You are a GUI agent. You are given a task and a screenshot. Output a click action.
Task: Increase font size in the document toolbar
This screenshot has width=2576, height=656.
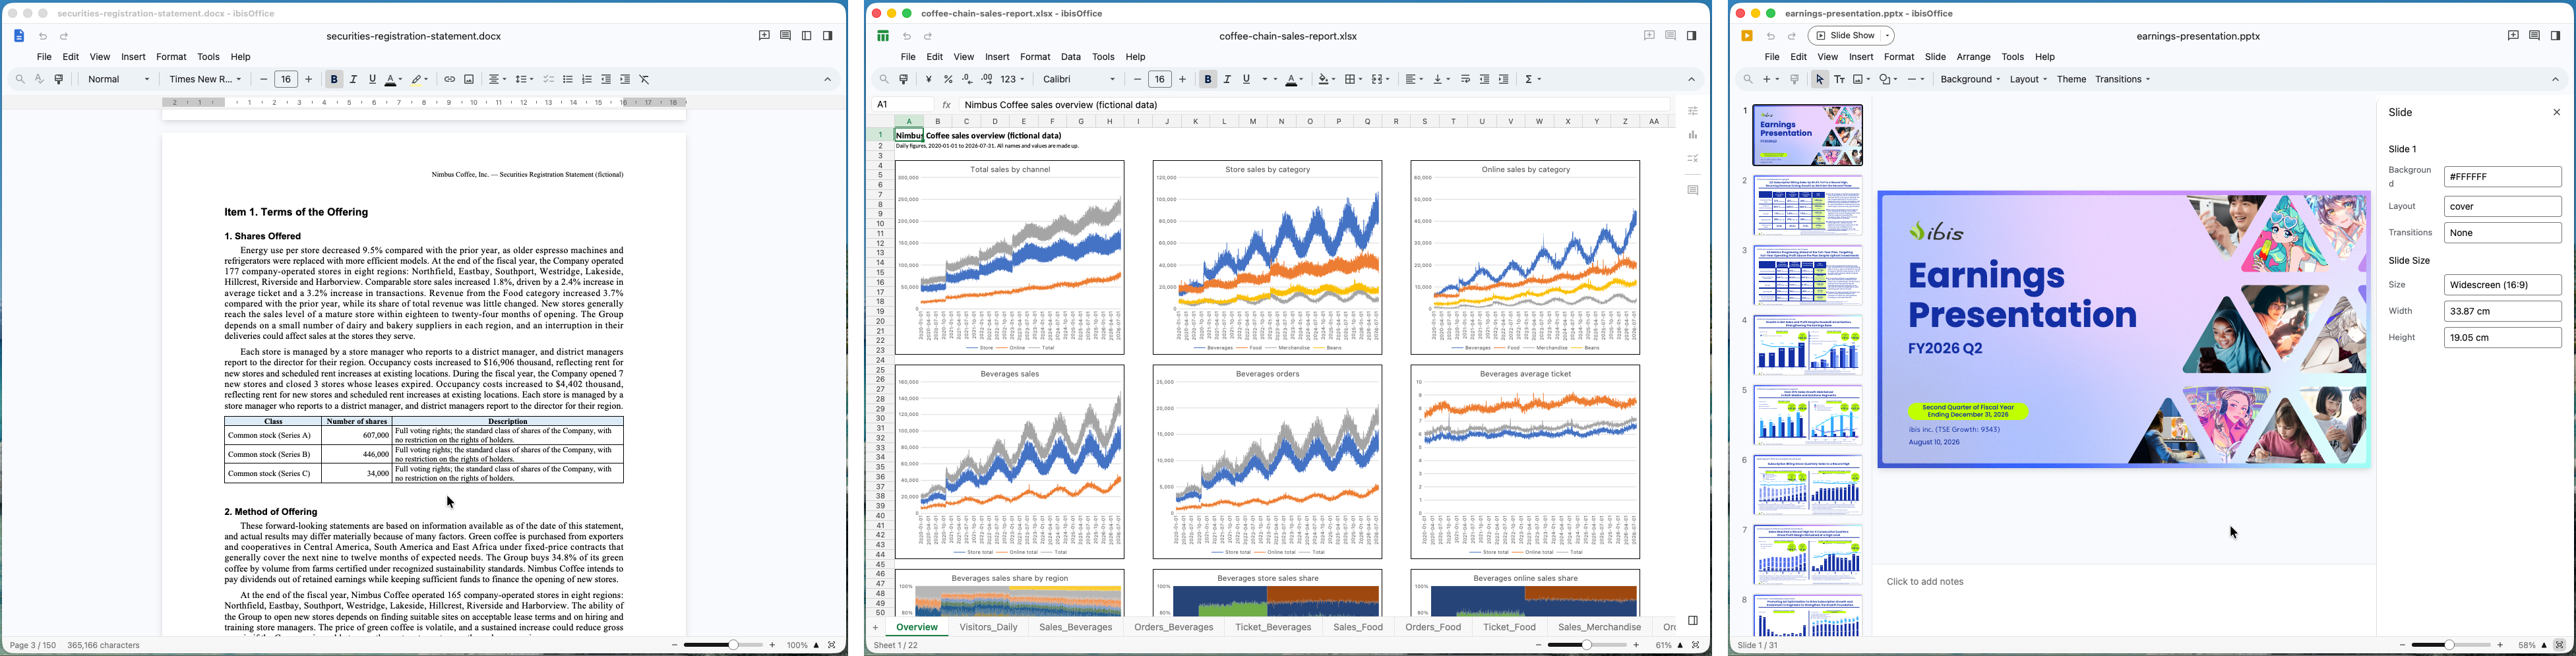point(309,80)
